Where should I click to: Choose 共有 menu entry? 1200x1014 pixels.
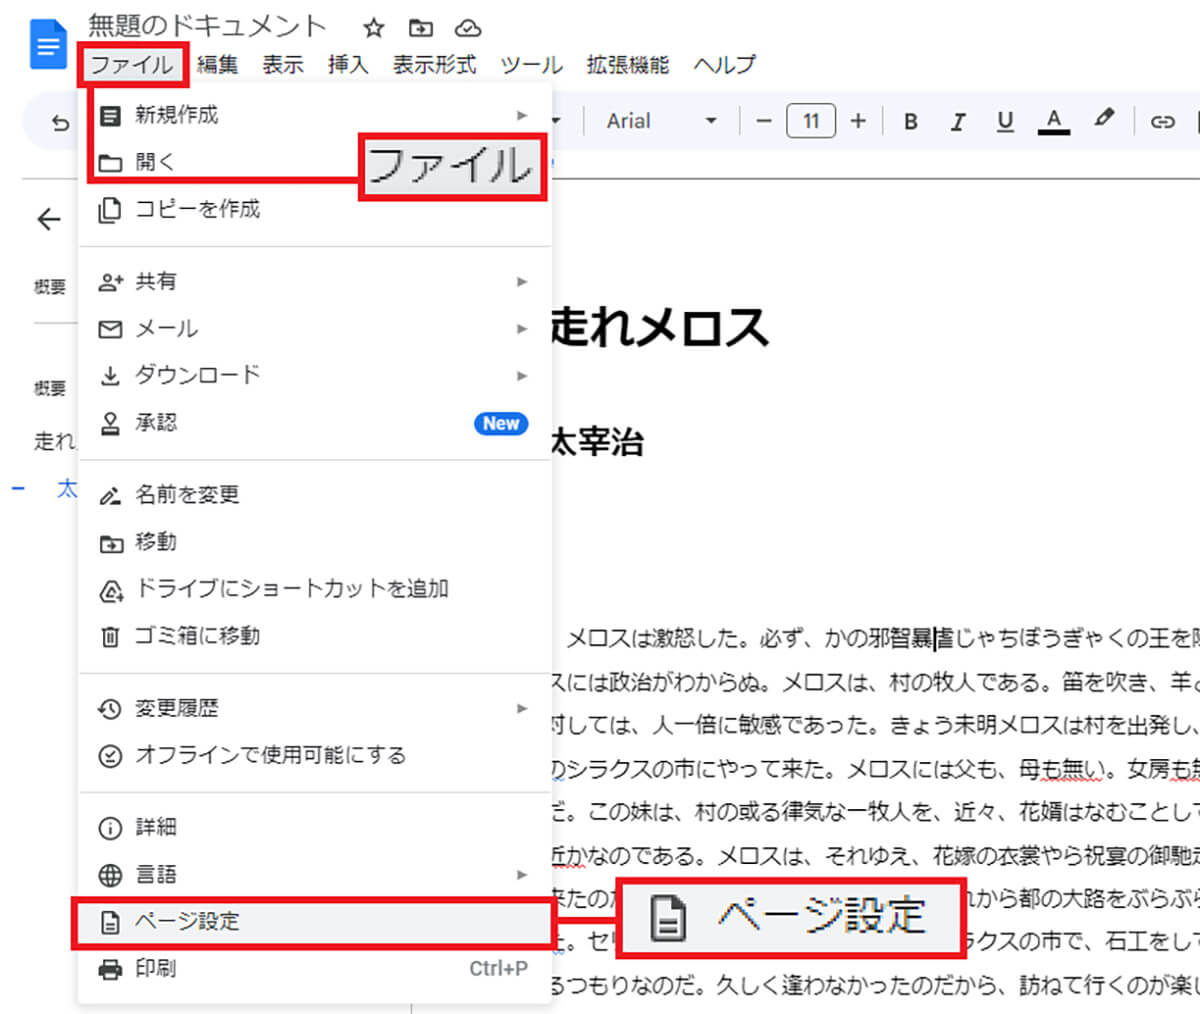coord(315,282)
